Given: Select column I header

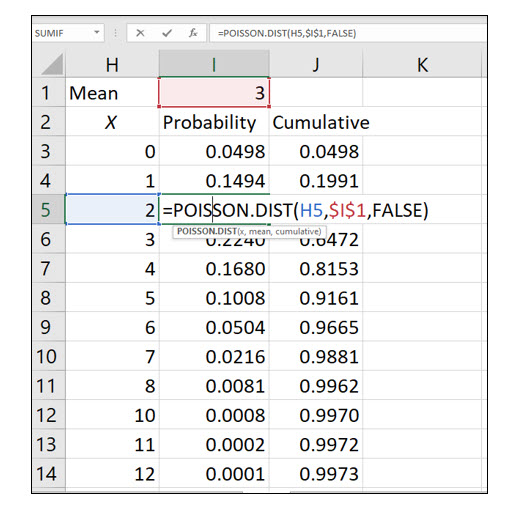Looking at the screenshot, I should pos(214,64).
